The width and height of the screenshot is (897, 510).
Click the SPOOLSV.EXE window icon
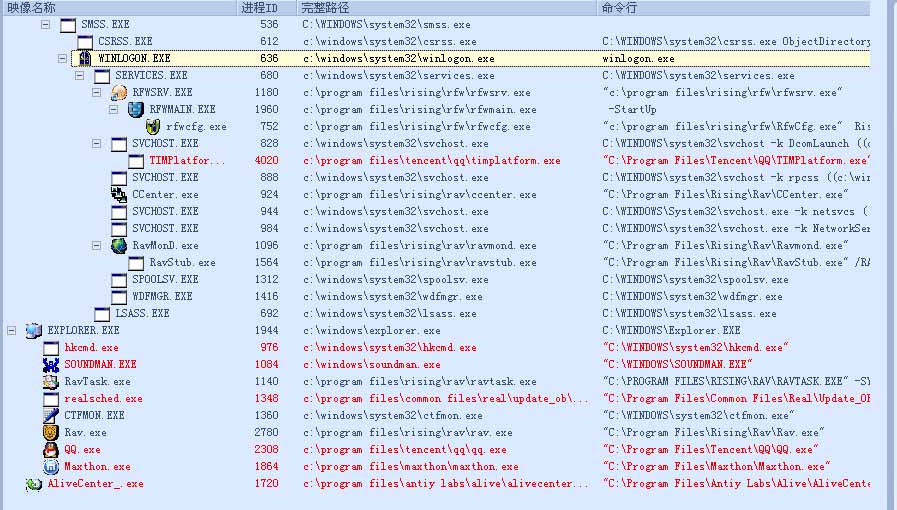click(119, 280)
